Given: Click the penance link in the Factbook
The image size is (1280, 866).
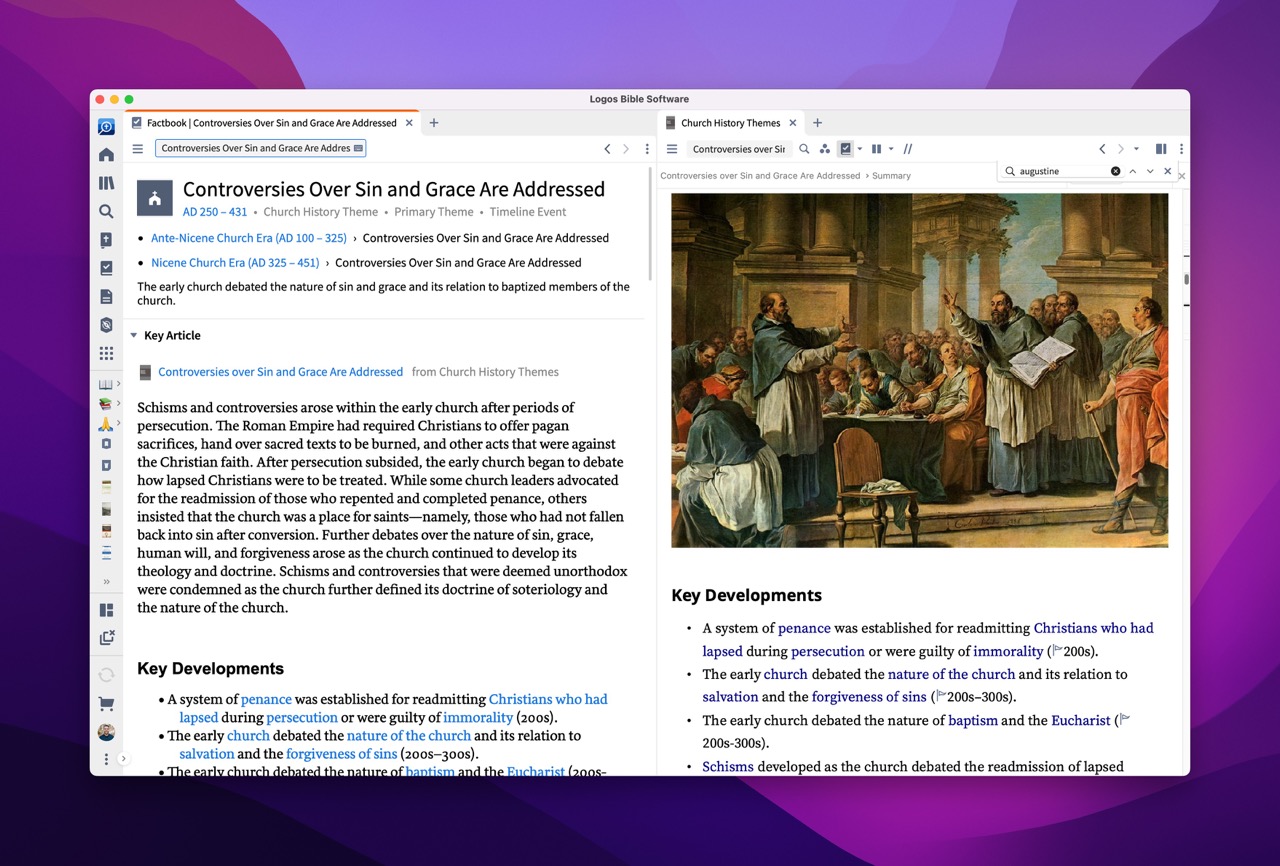Looking at the screenshot, I should 266,699.
